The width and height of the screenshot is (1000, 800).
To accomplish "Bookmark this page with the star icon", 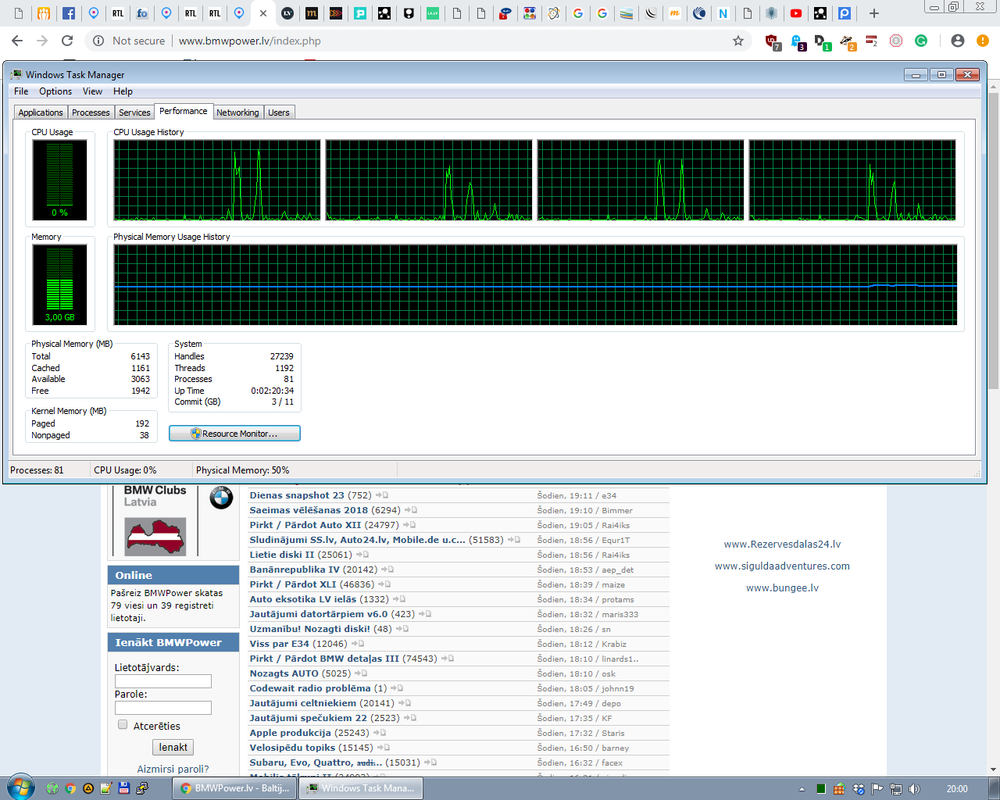I will point(738,41).
